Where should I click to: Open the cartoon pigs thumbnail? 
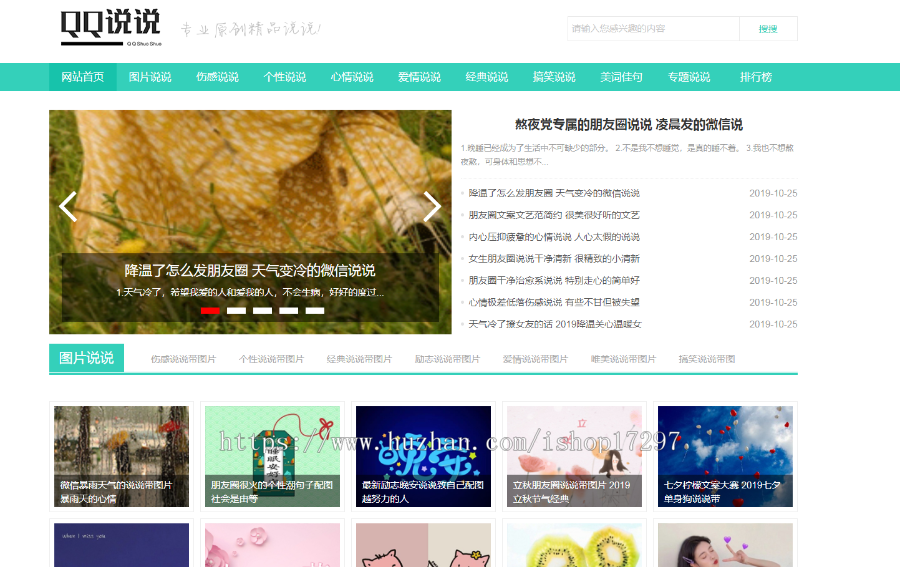pyautogui.click(x=423, y=545)
